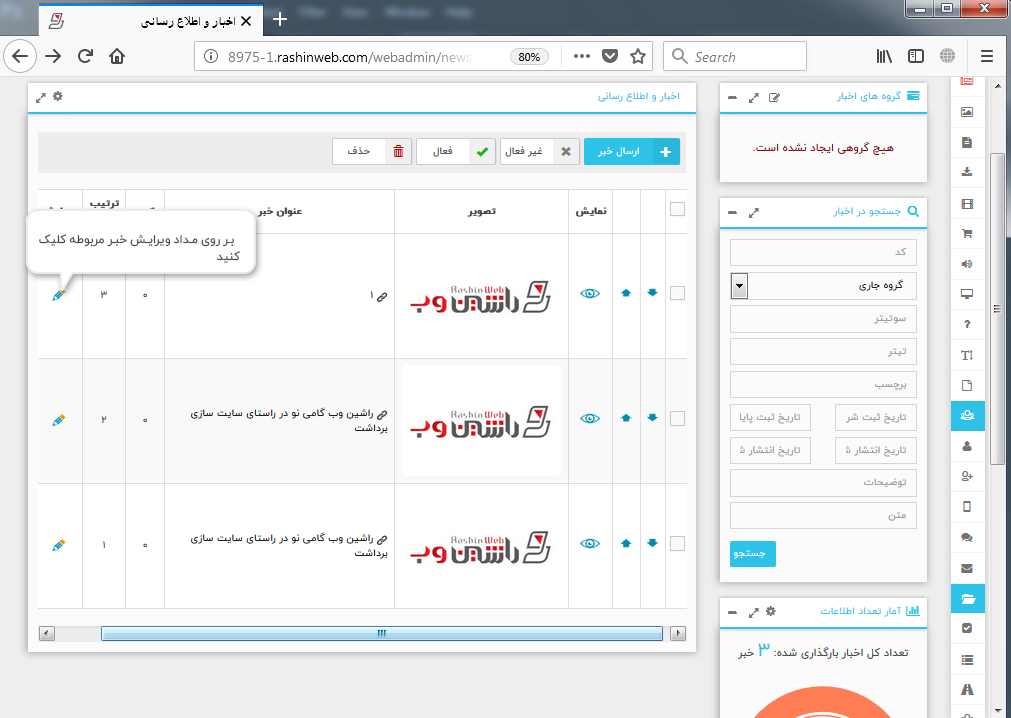
Task: Tick the select-all checkbox in table header
Action: pos(677,209)
